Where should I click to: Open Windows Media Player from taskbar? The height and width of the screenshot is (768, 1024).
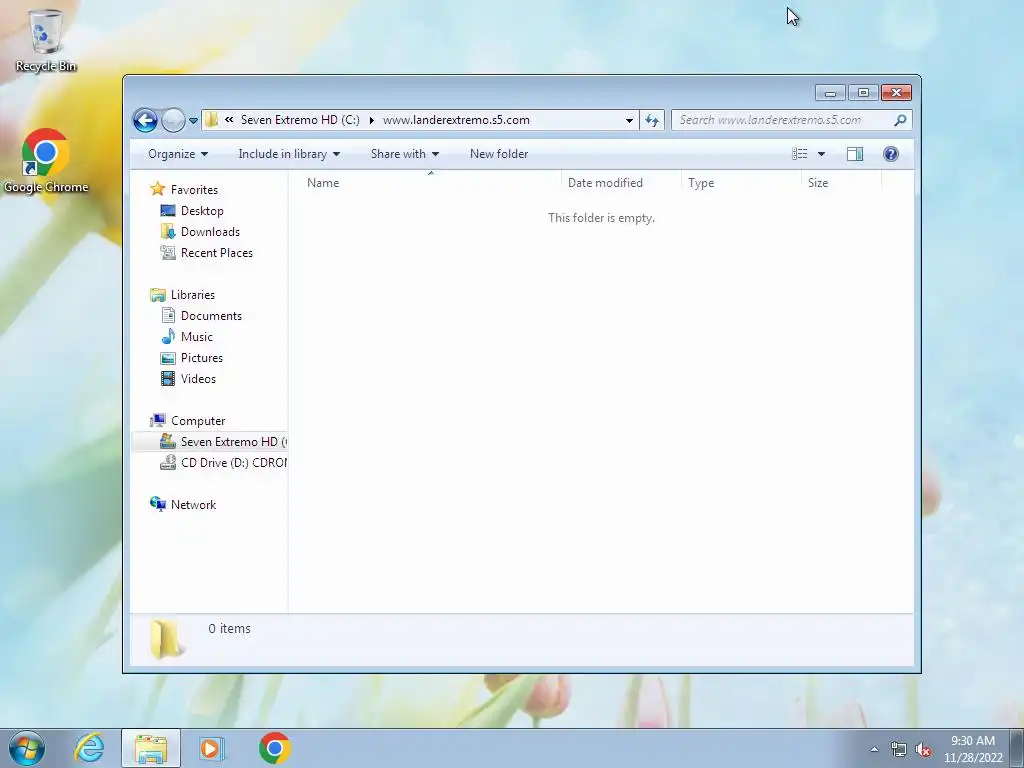(212, 748)
